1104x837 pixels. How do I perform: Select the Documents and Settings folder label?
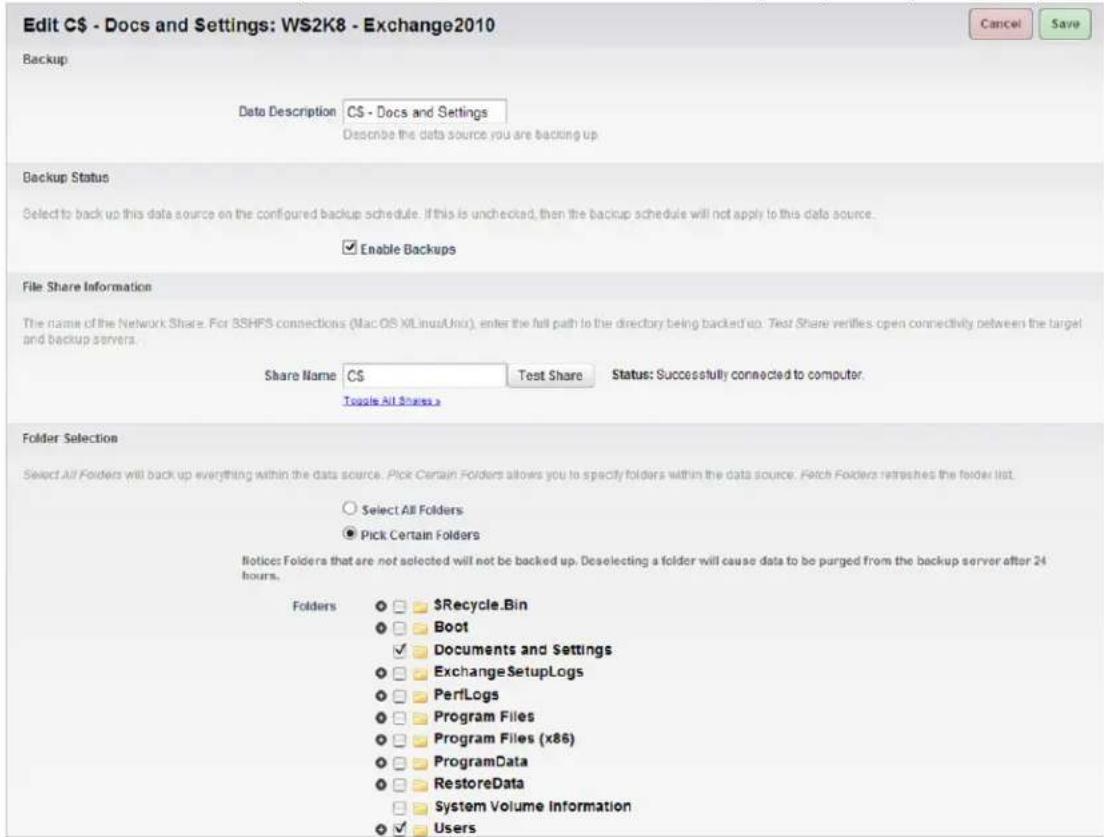pos(522,650)
